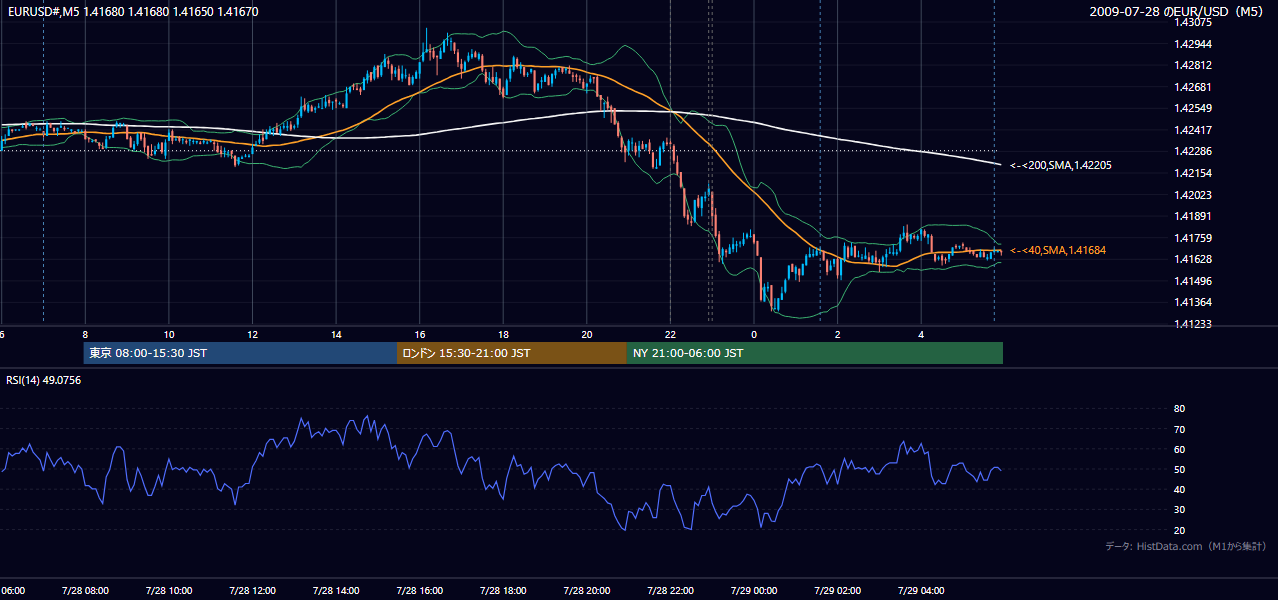This screenshot has width=1278, height=600.
Task: Click price axis value 1.42286
Action: [x=1192, y=152]
